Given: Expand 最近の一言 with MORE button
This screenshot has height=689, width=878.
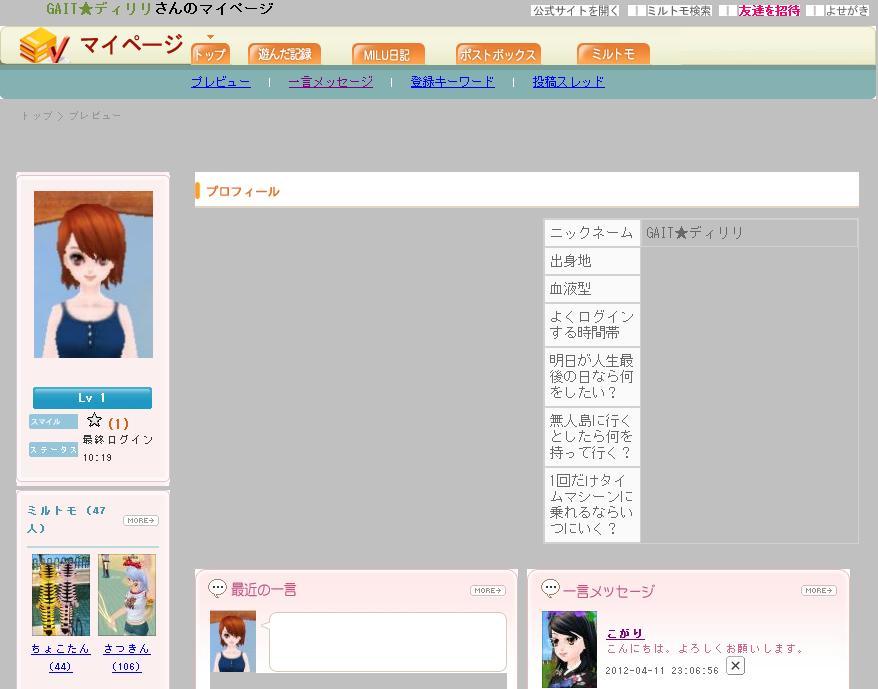Looking at the screenshot, I should [x=487, y=591].
